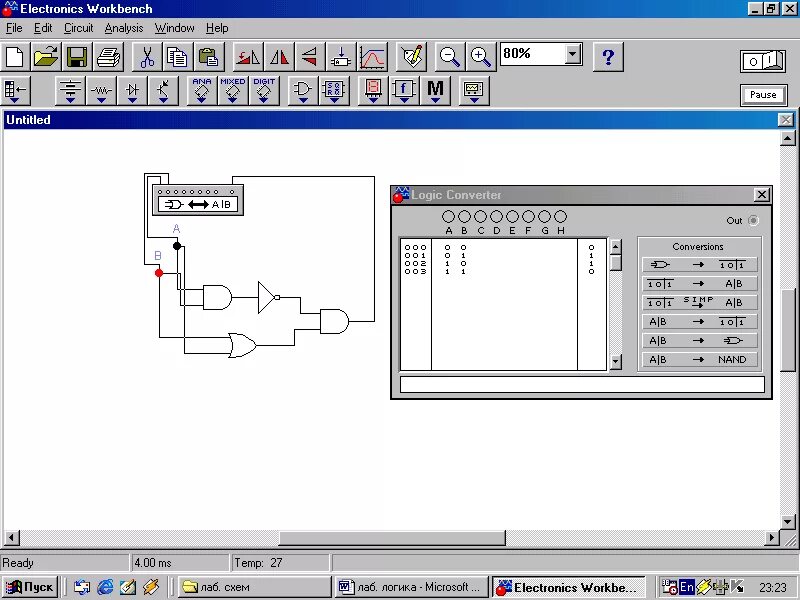Viewport: 800px width, 600px height.
Task: Open Windows Start (Пуск) button
Action: pyautogui.click(x=29, y=587)
